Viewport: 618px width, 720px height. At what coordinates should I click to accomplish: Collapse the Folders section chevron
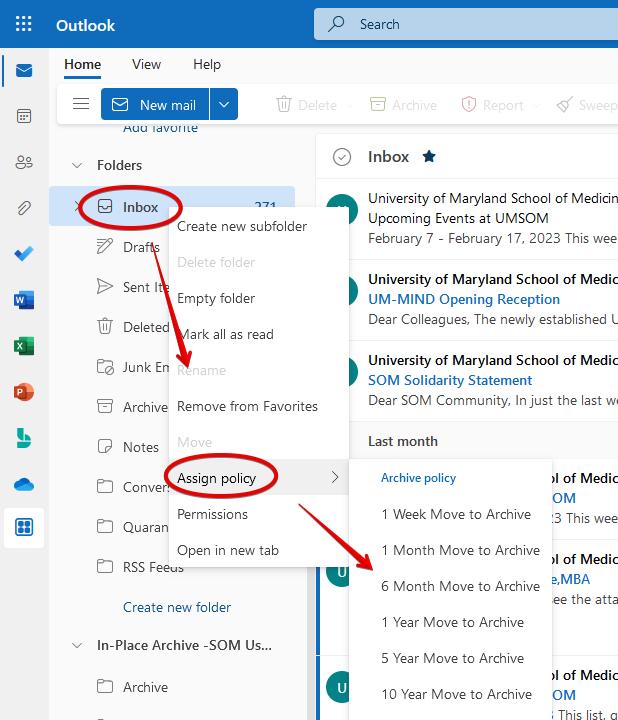[x=77, y=166]
